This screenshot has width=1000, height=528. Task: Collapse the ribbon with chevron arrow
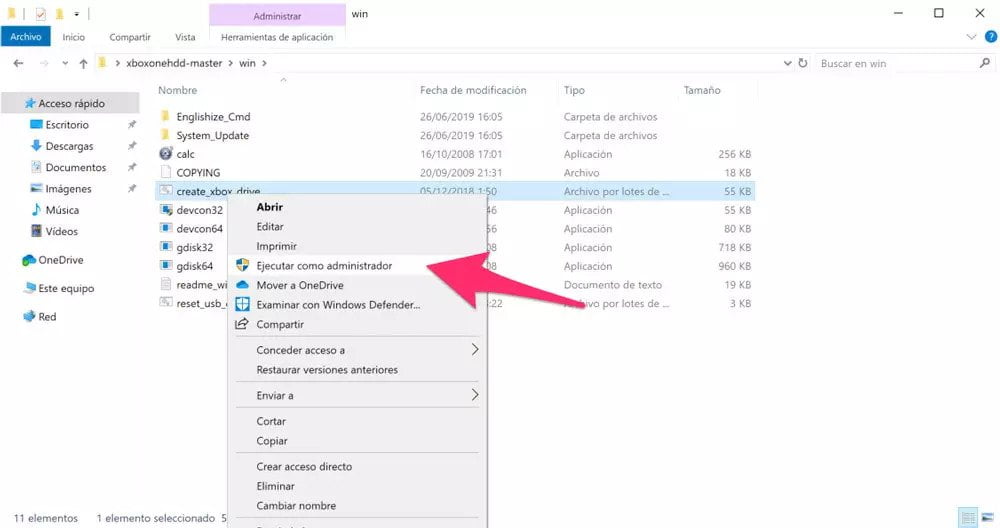click(x=970, y=37)
